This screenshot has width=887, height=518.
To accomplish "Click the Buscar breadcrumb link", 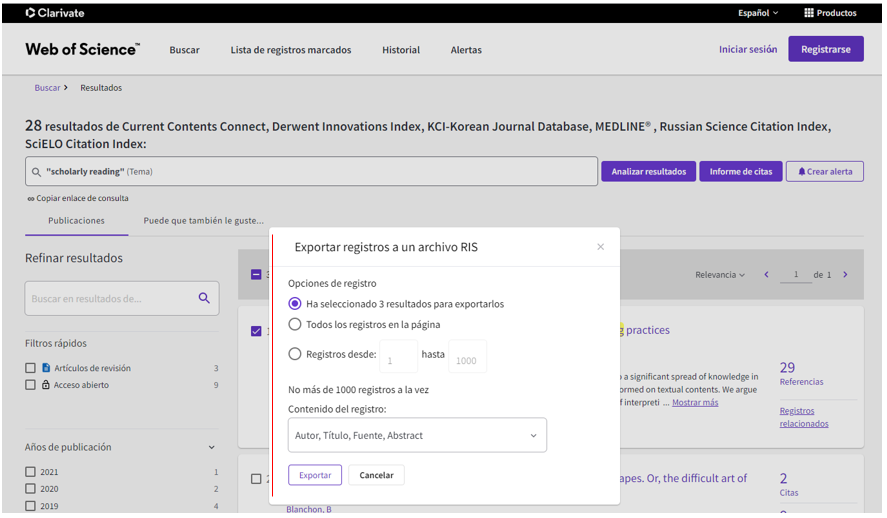I will 48,88.
